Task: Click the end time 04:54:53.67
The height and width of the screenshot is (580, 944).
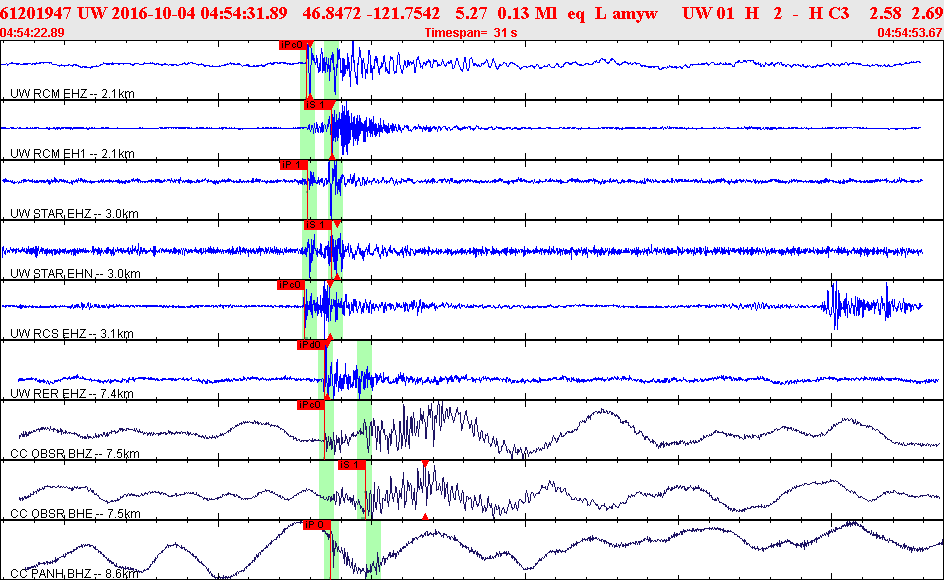Action: [910, 33]
